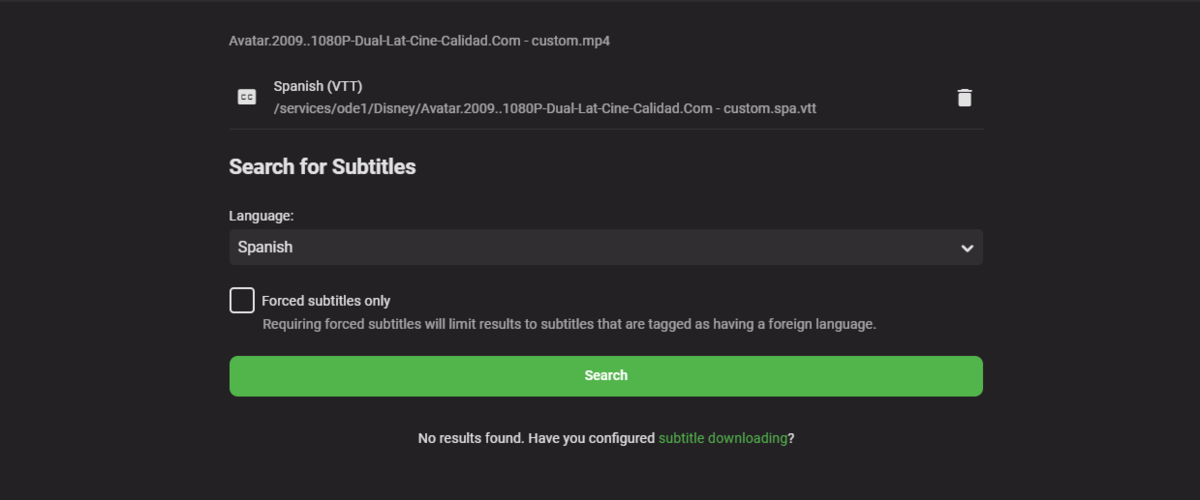Enable the Forced subtitles only checkbox
The width and height of the screenshot is (1200, 500).
coord(242,300)
